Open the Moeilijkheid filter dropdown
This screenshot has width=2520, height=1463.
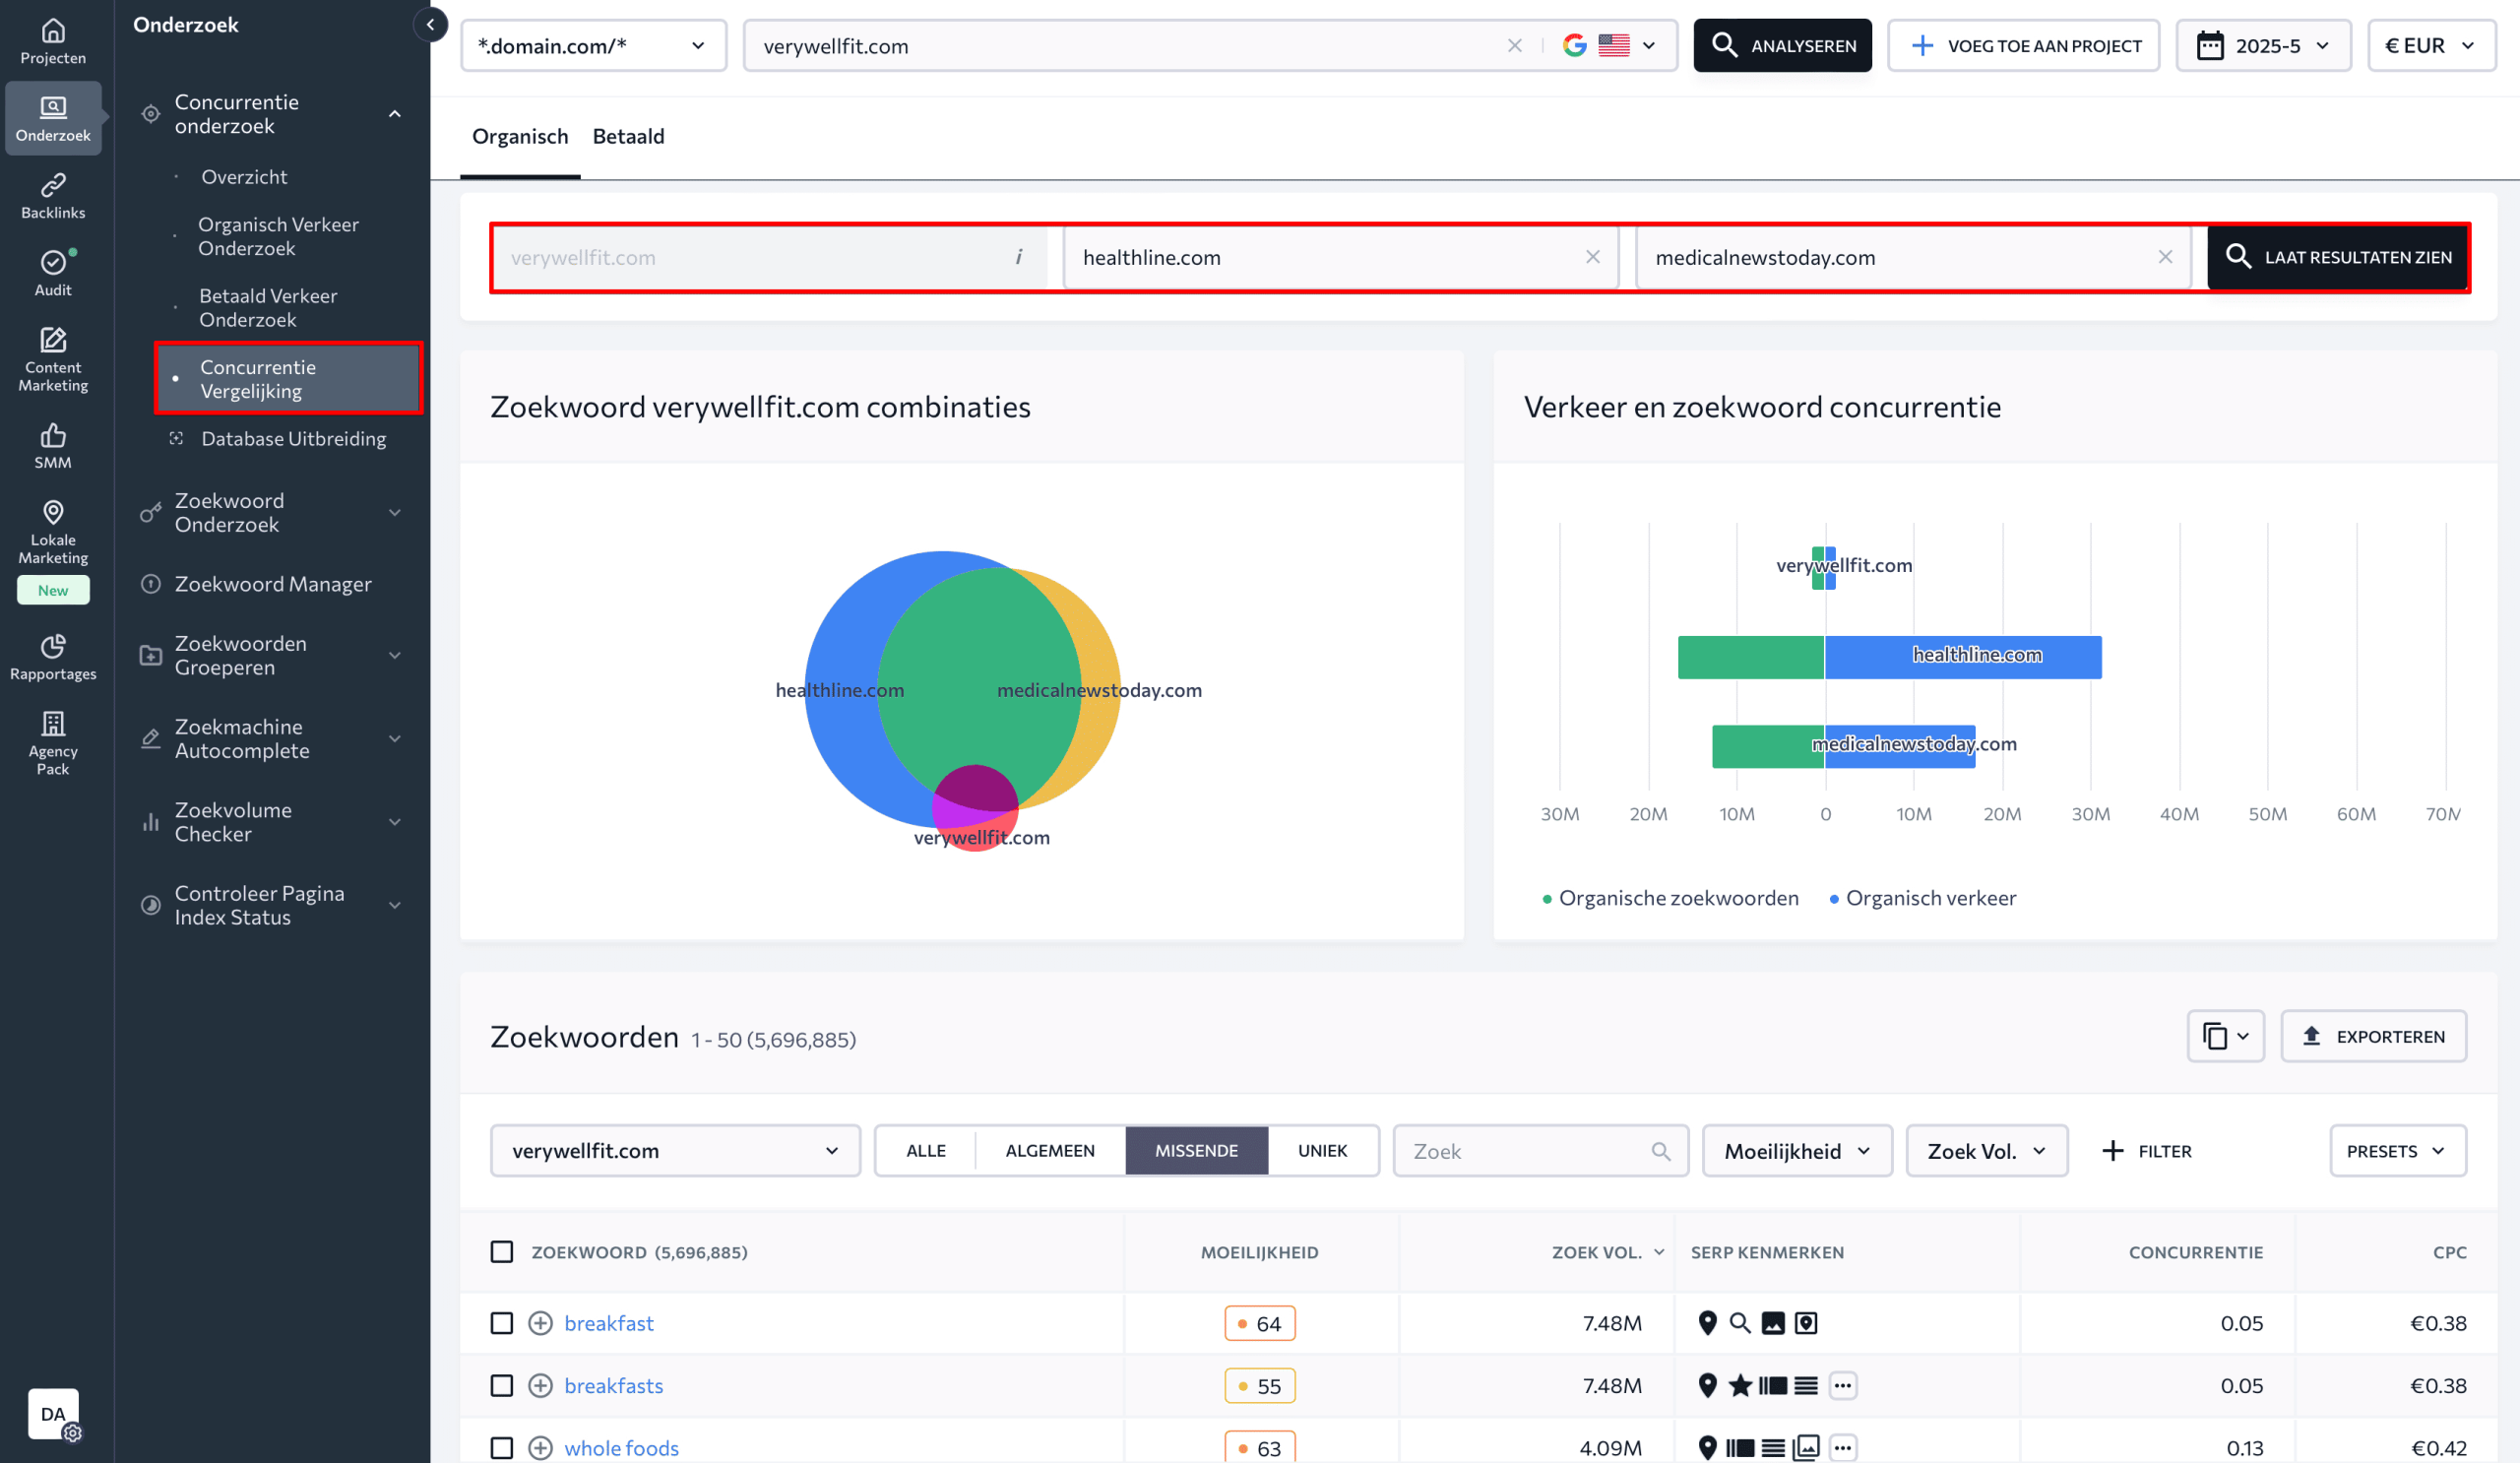coord(1797,1151)
